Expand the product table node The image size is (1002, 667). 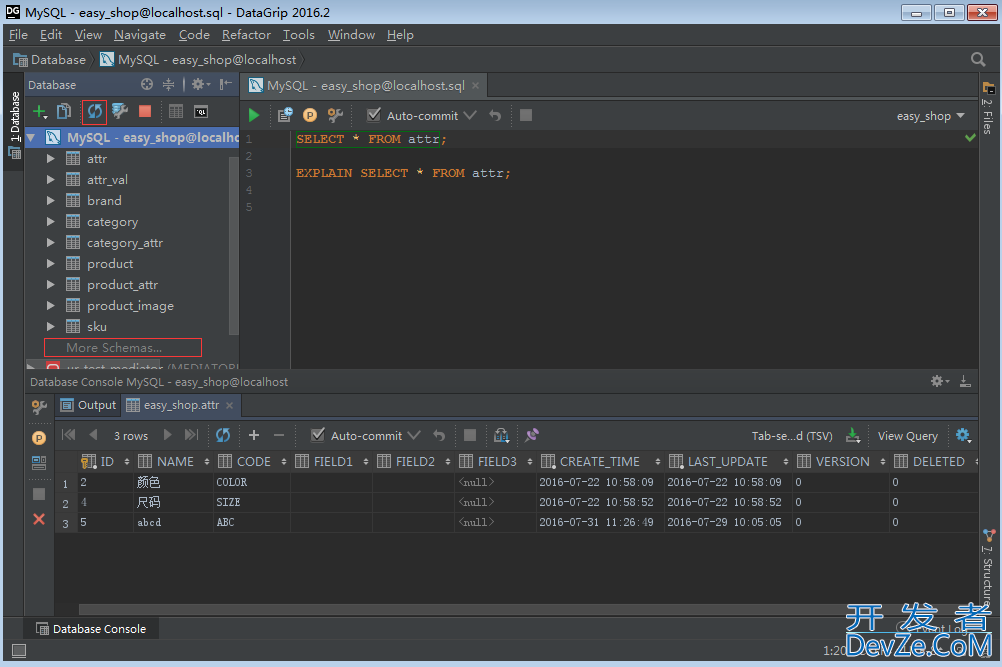point(50,264)
